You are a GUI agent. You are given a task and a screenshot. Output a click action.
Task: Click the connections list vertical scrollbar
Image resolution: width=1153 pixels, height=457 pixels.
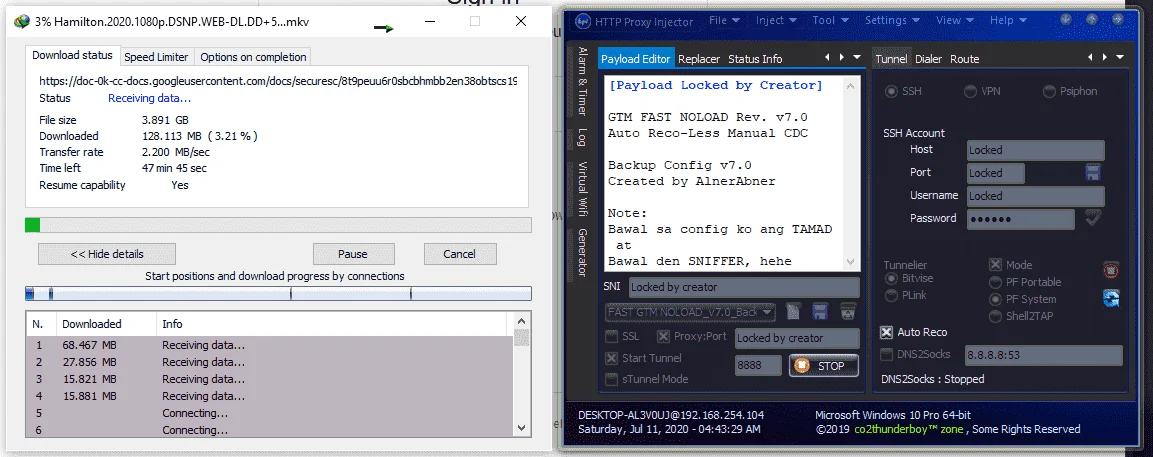point(521,374)
